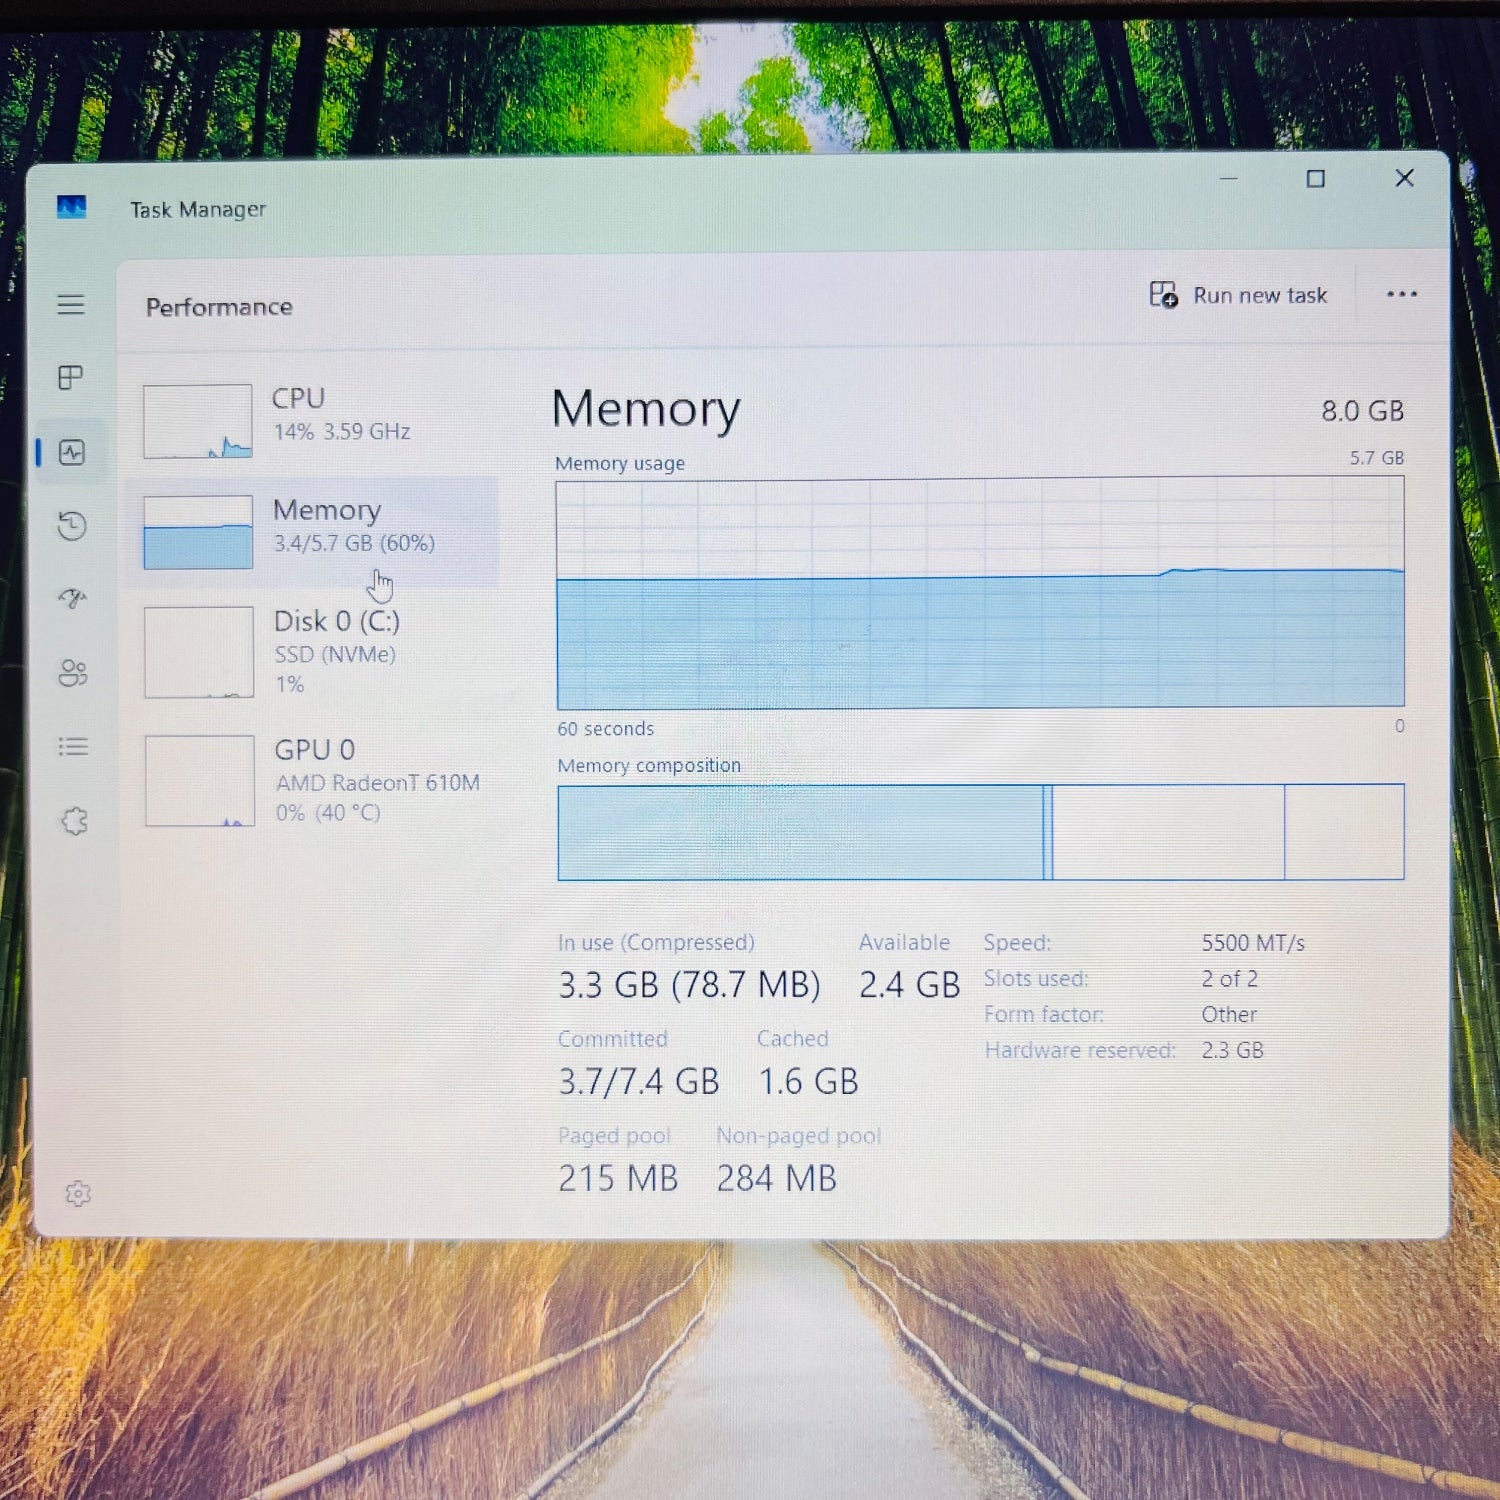Open the hamburger navigation menu
This screenshot has width=1500, height=1500.
[x=71, y=304]
